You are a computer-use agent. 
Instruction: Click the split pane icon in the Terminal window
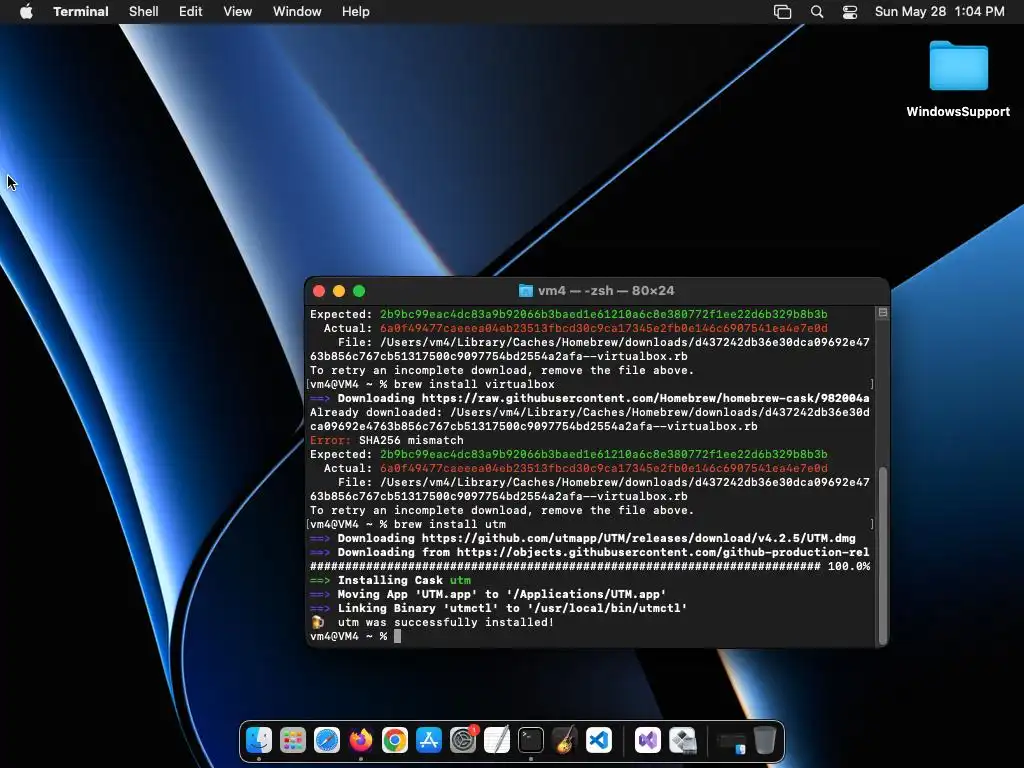882,313
